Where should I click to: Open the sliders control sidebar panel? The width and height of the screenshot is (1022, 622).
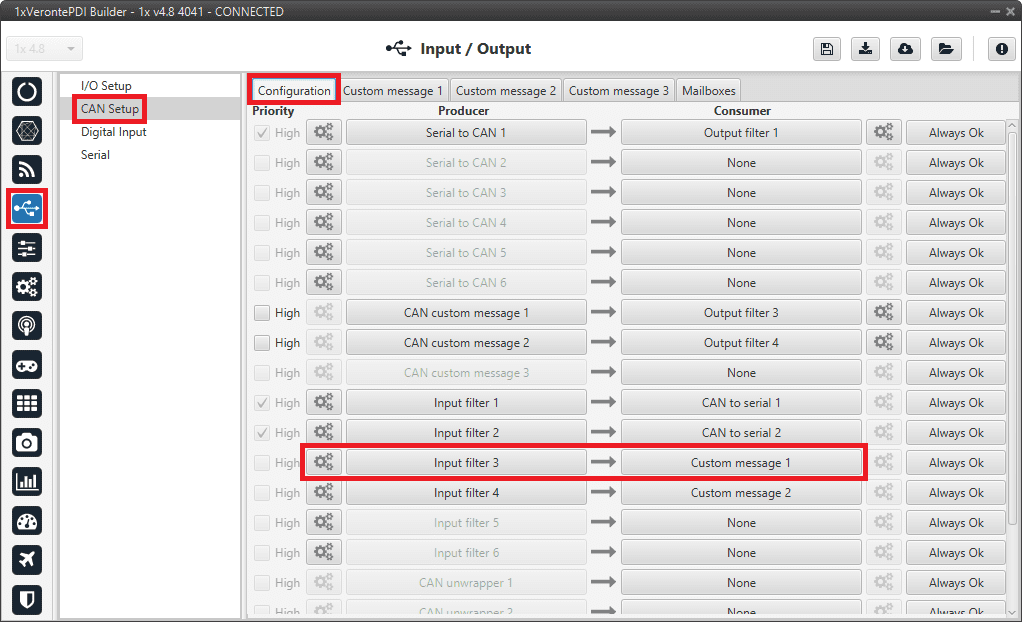[27, 248]
